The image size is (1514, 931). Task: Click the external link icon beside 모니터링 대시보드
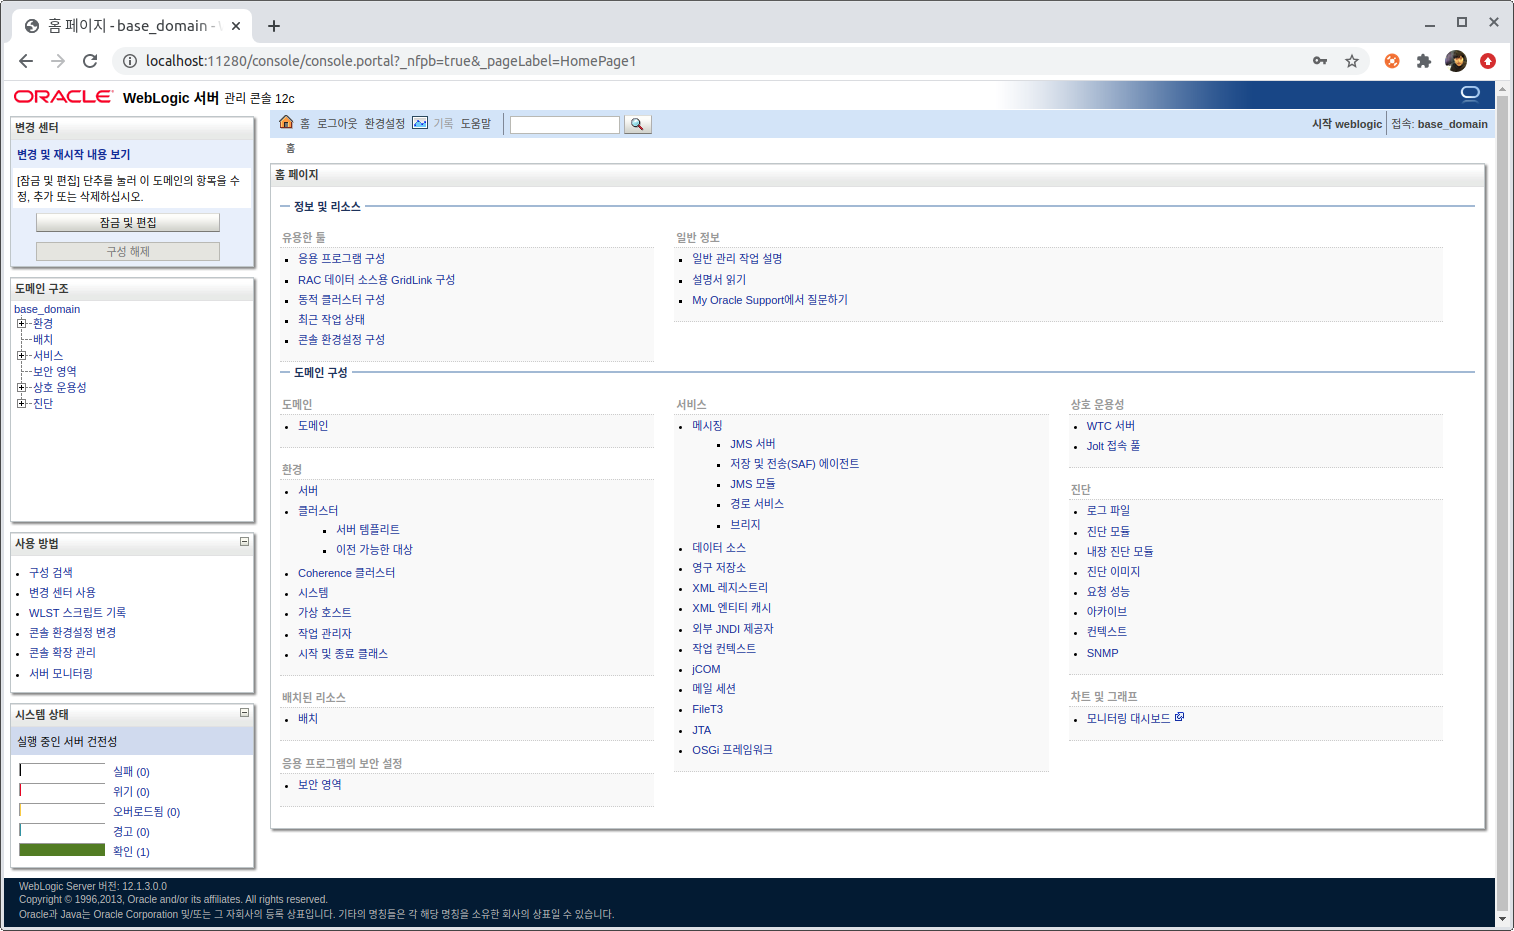coord(1180,717)
